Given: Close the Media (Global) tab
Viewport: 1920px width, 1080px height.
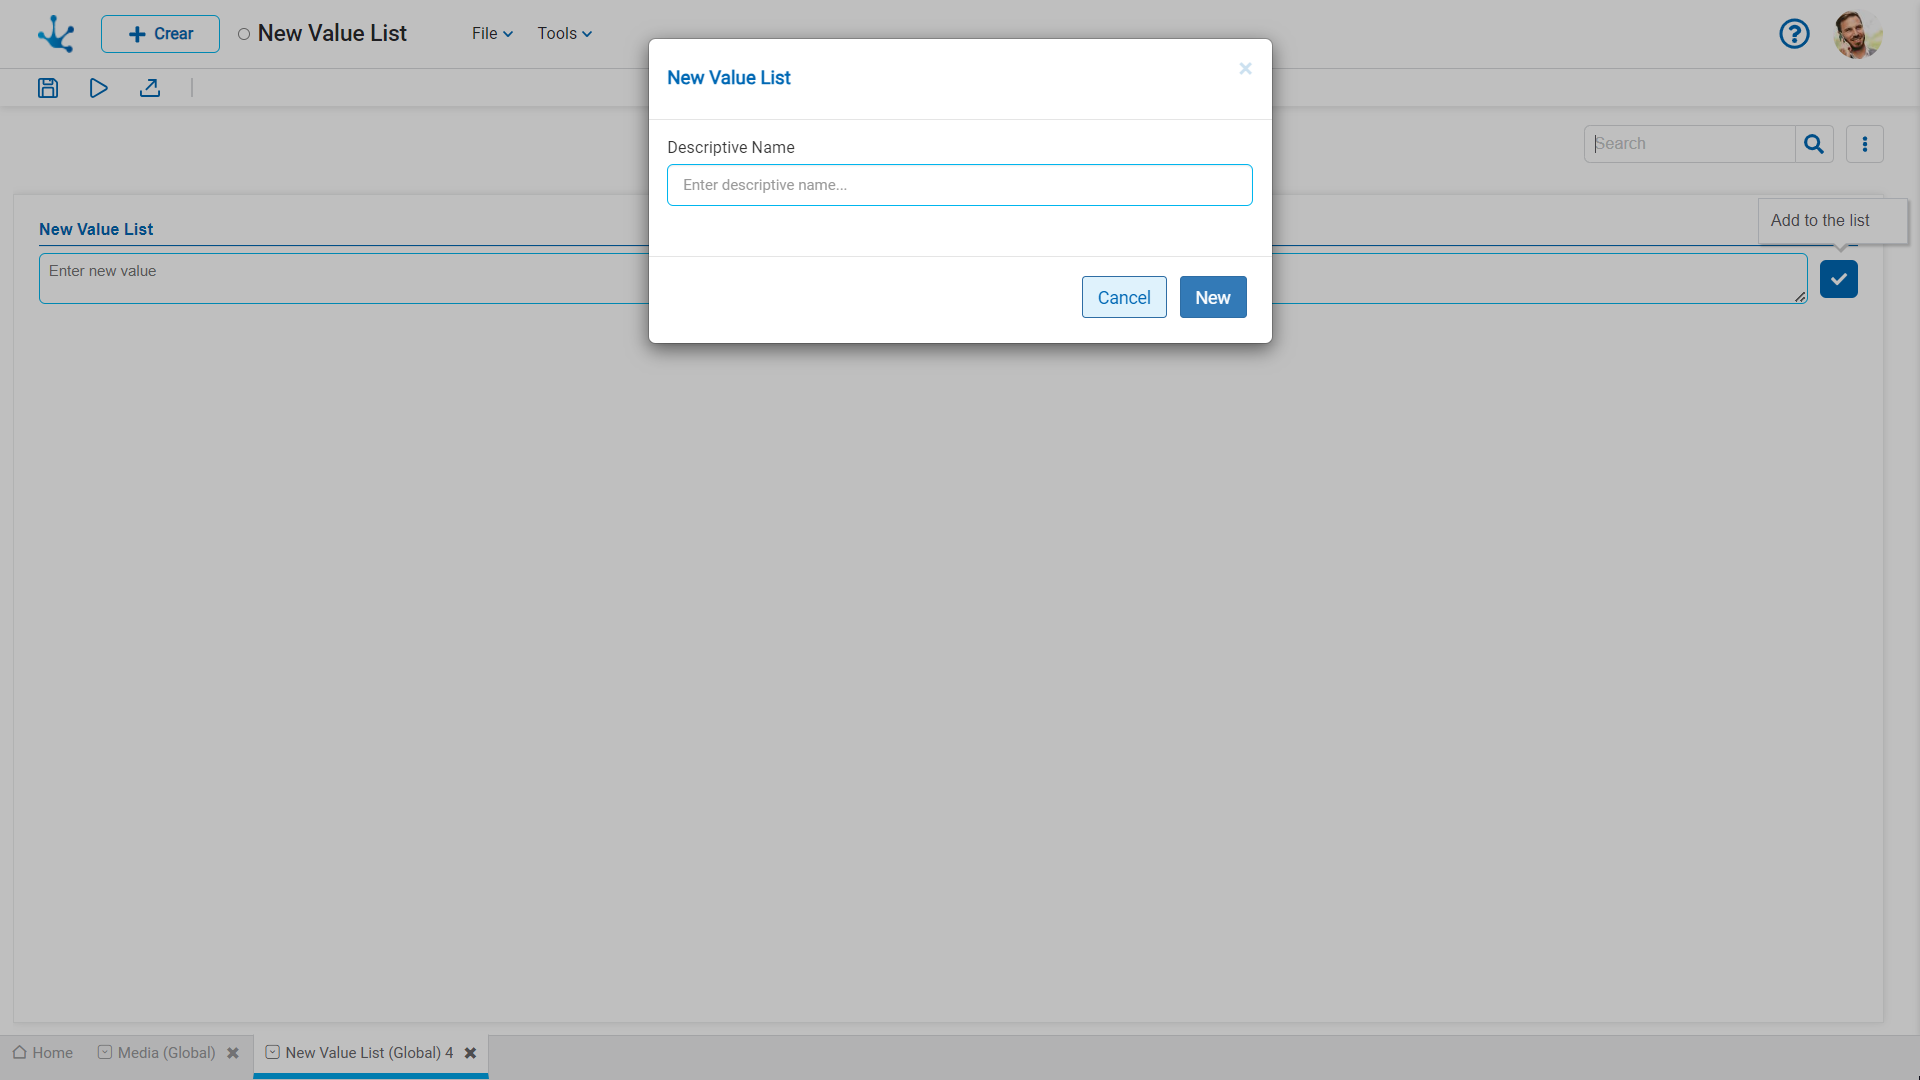Looking at the screenshot, I should [233, 1053].
